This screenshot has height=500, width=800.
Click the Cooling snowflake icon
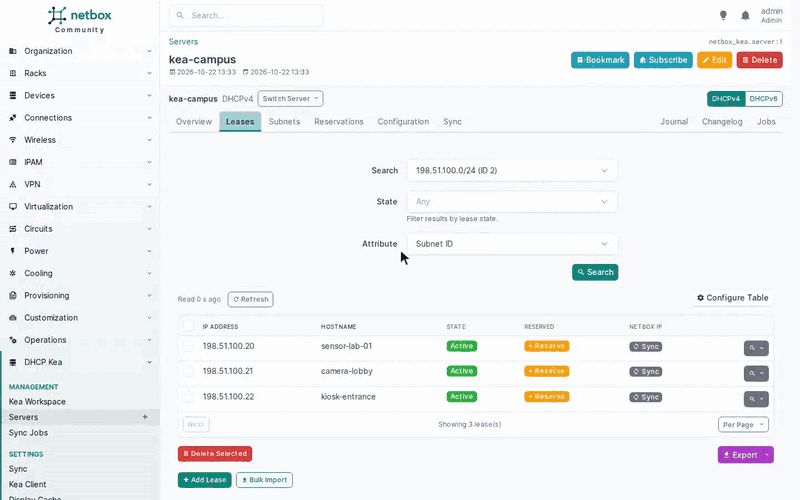tap(13, 273)
